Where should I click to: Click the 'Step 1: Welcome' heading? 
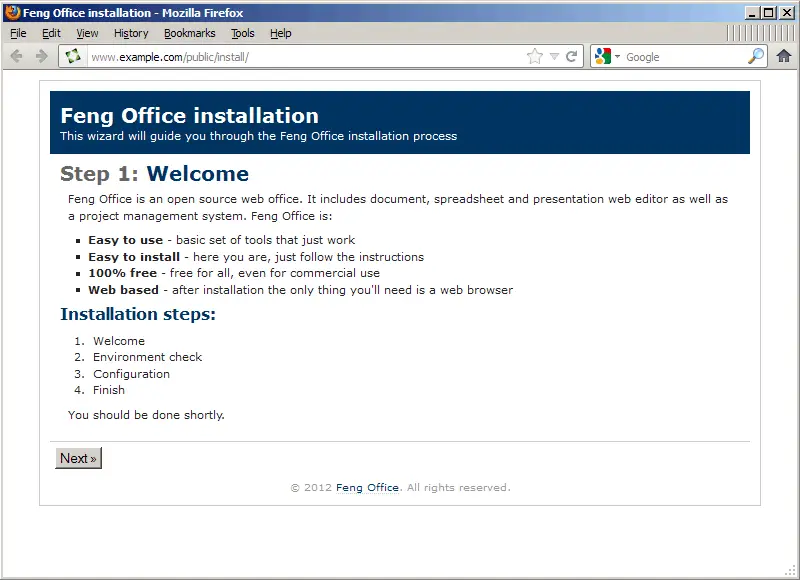coord(155,174)
